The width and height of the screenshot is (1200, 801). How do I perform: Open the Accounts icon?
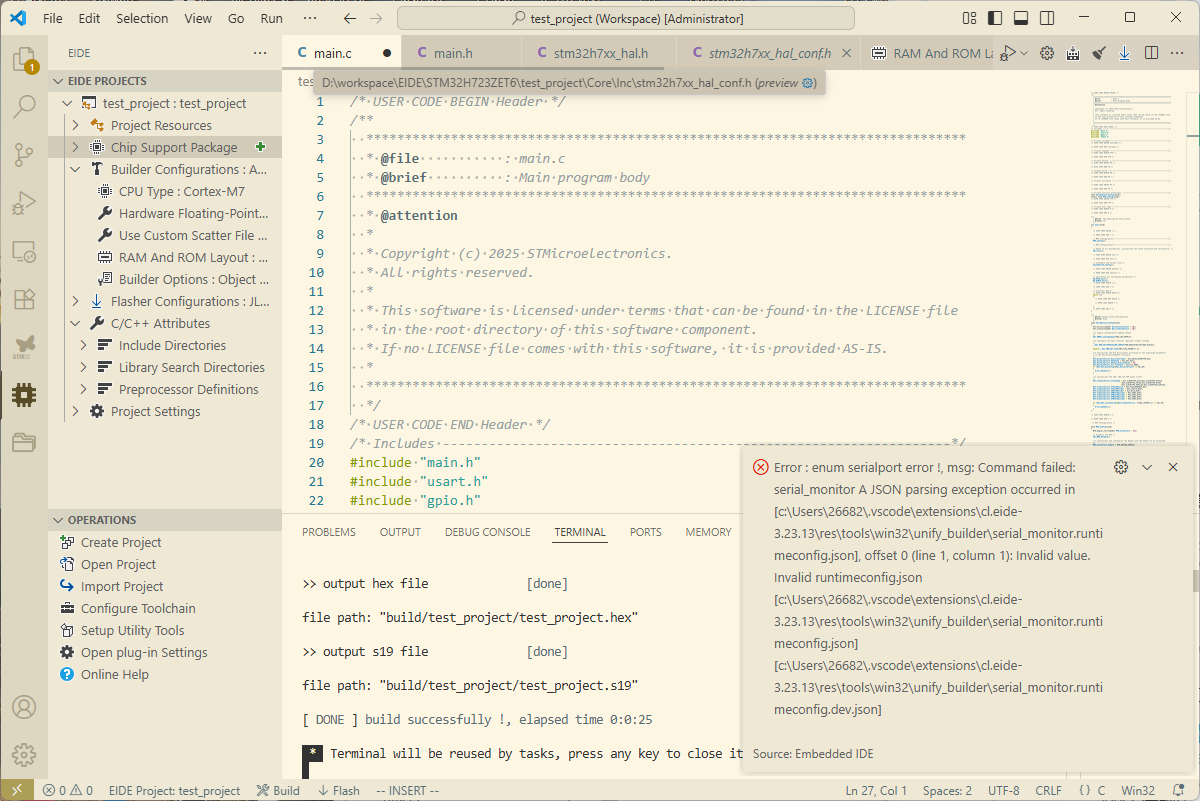click(x=24, y=707)
